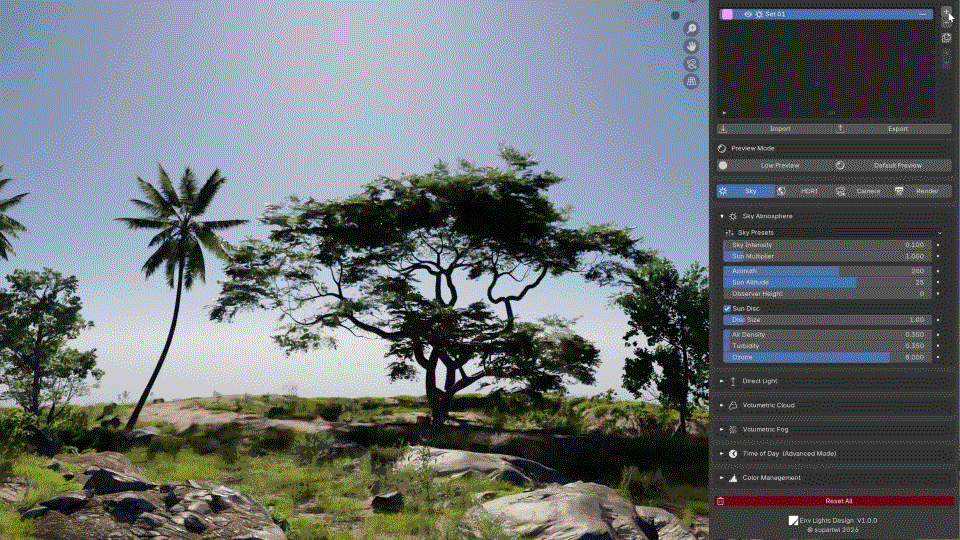Toggle keyframe dot next to Sun Multiplier
Viewport: 960px width, 540px height.
[x=938, y=257]
